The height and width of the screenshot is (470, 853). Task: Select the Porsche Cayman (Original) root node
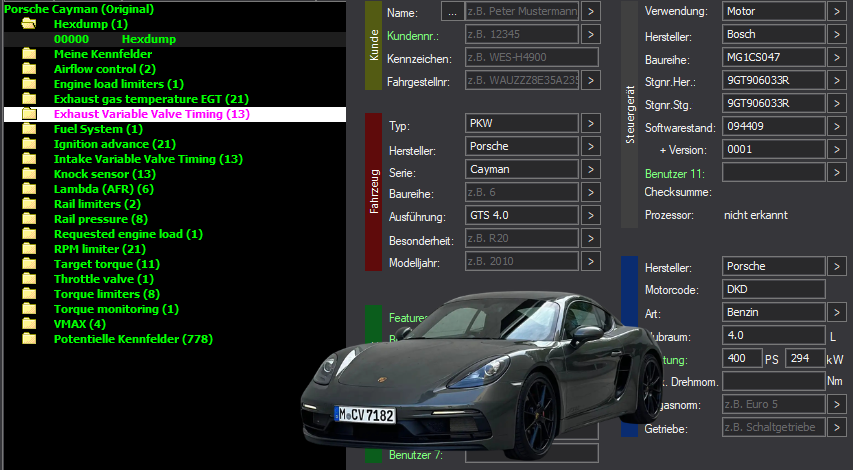click(x=79, y=9)
